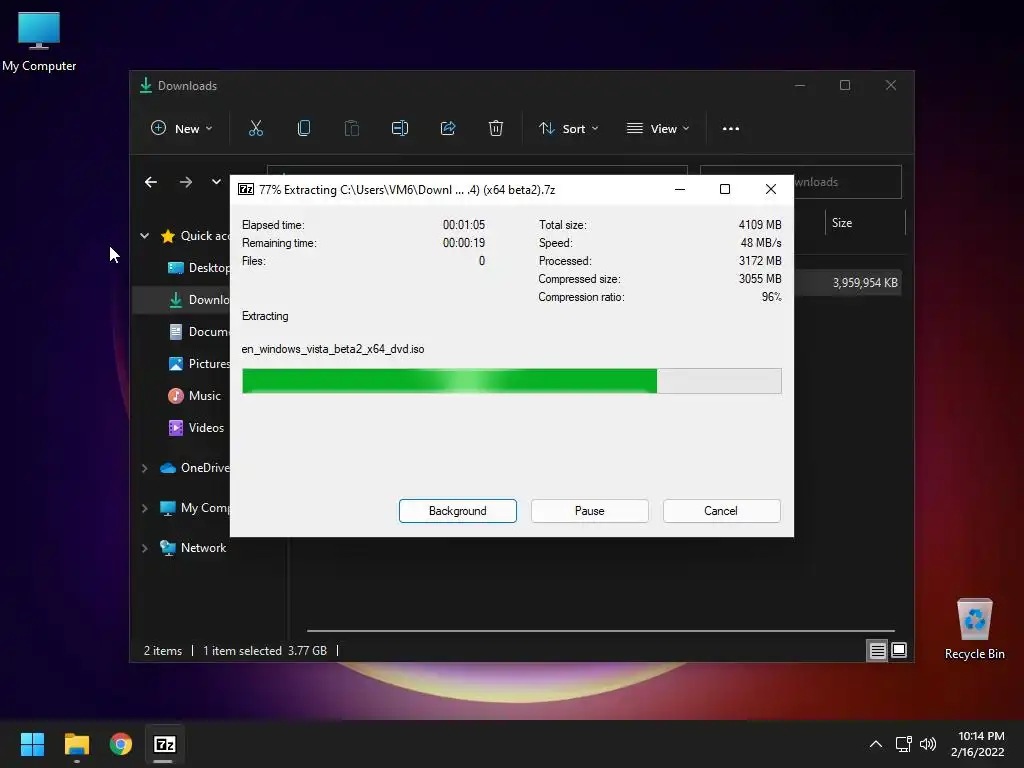Click the Speed value 48 MB/s
This screenshot has width=1024, height=768.
(x=761, y=243)
